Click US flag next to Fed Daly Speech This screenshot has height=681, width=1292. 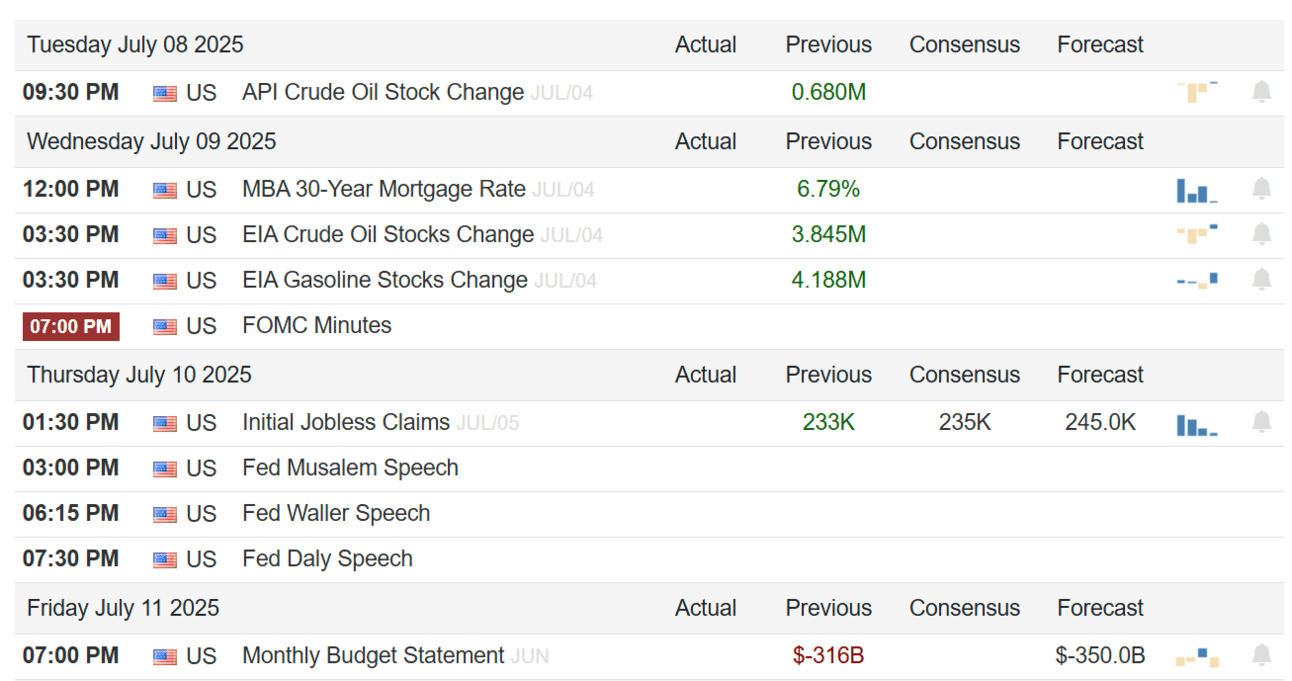165,560
